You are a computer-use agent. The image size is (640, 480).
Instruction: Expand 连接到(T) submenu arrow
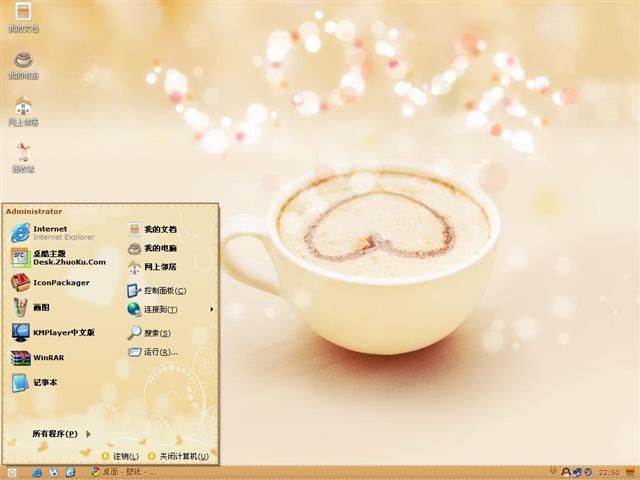coord(211,309)
